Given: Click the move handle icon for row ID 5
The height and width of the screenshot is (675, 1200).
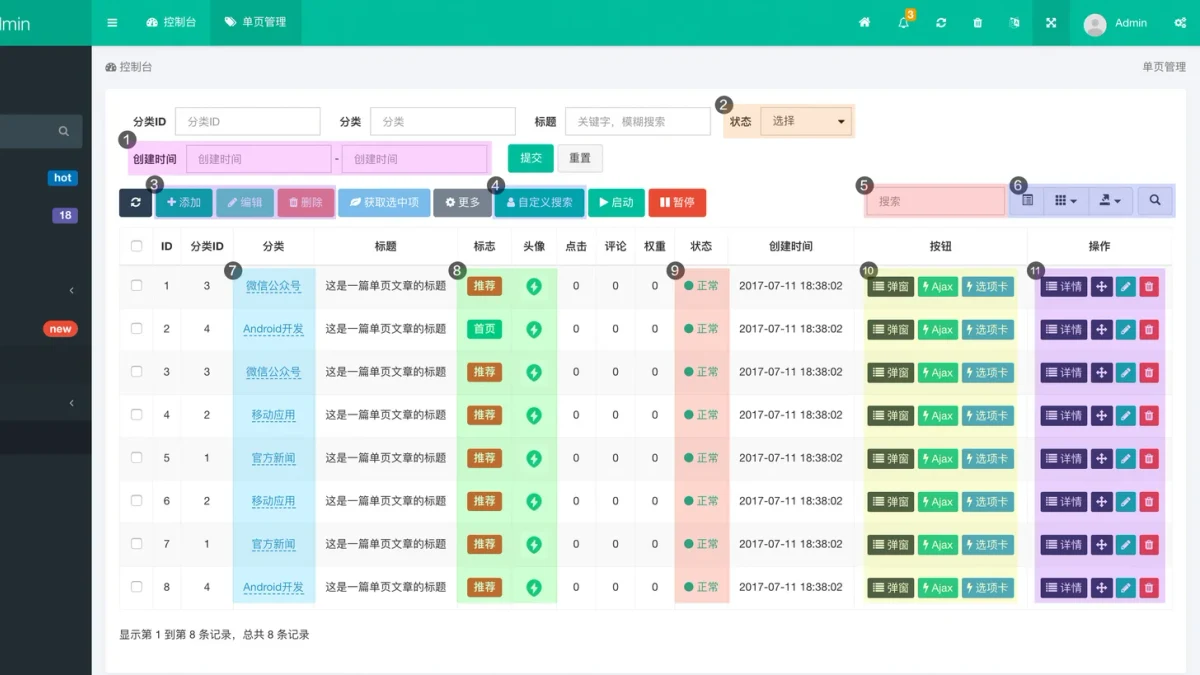Looking at the screenshot, I should click(1101, 459).
